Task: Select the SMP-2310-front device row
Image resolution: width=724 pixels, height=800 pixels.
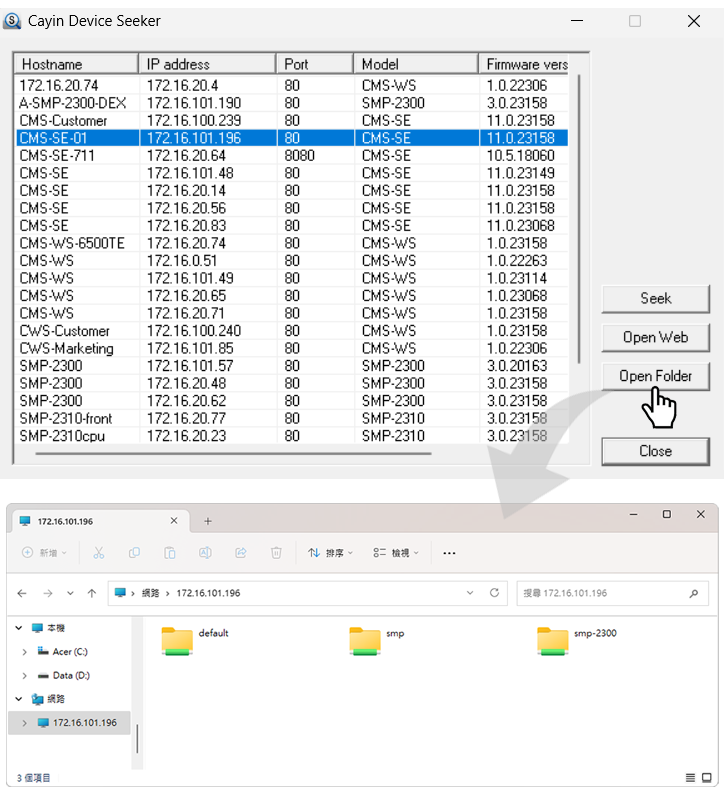Action: coord(291,419)
